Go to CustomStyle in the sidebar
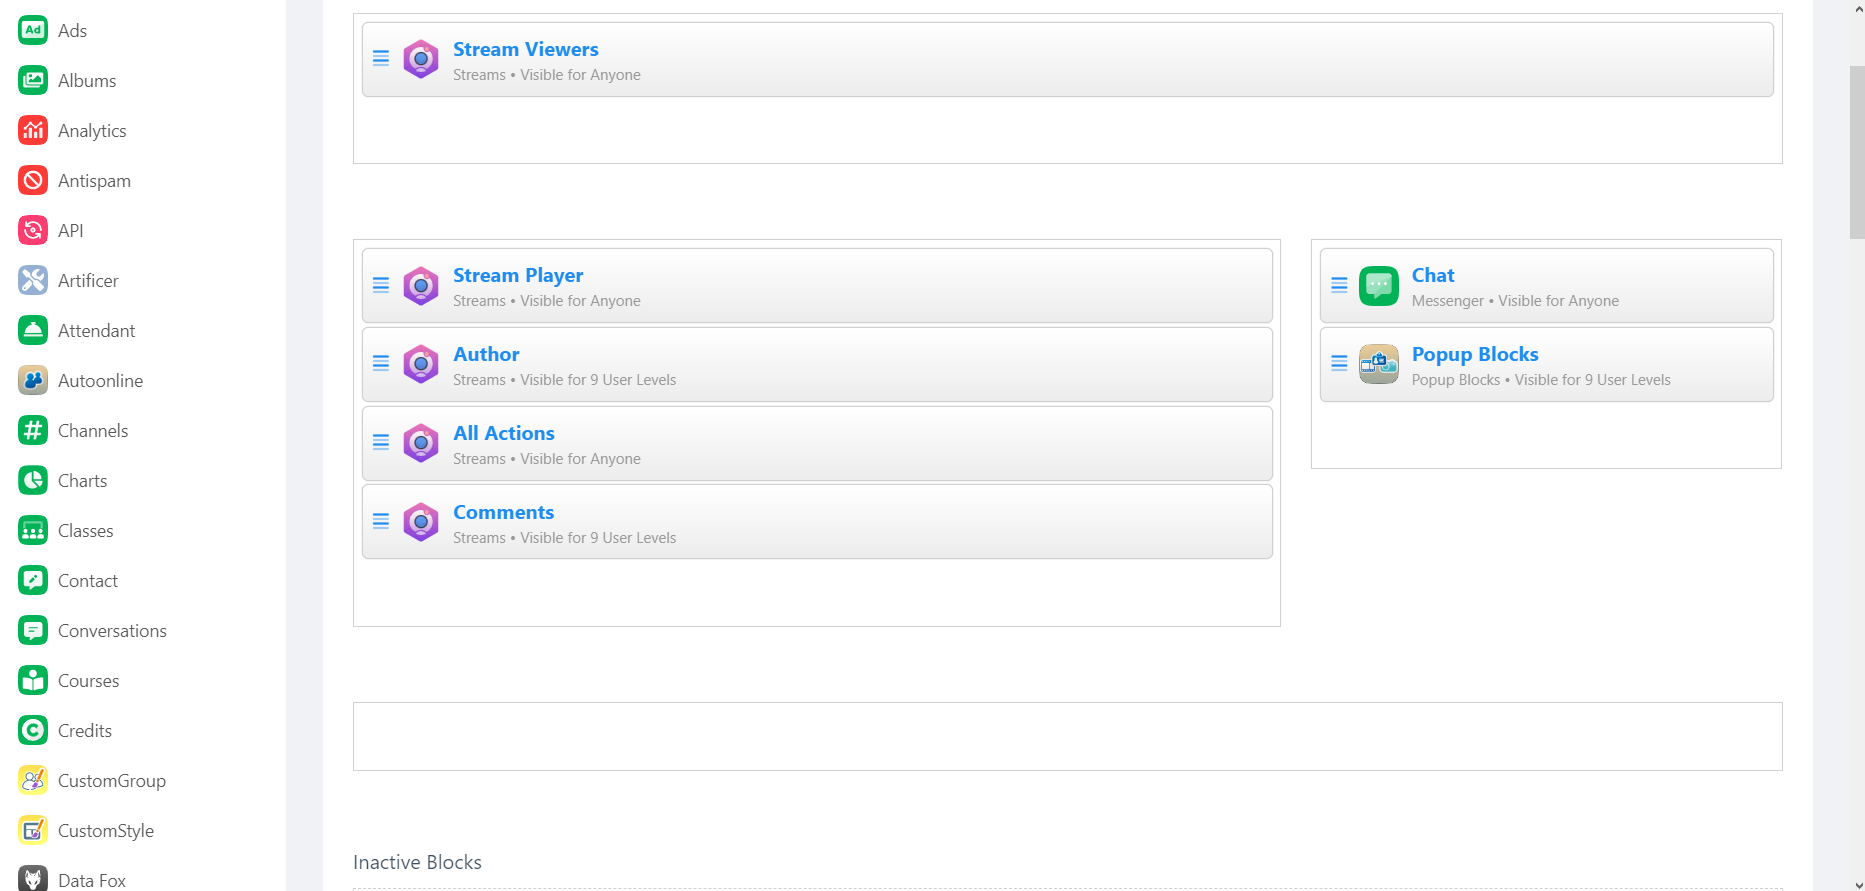This screenshot has width=1865, height=891. click(105, 831)
